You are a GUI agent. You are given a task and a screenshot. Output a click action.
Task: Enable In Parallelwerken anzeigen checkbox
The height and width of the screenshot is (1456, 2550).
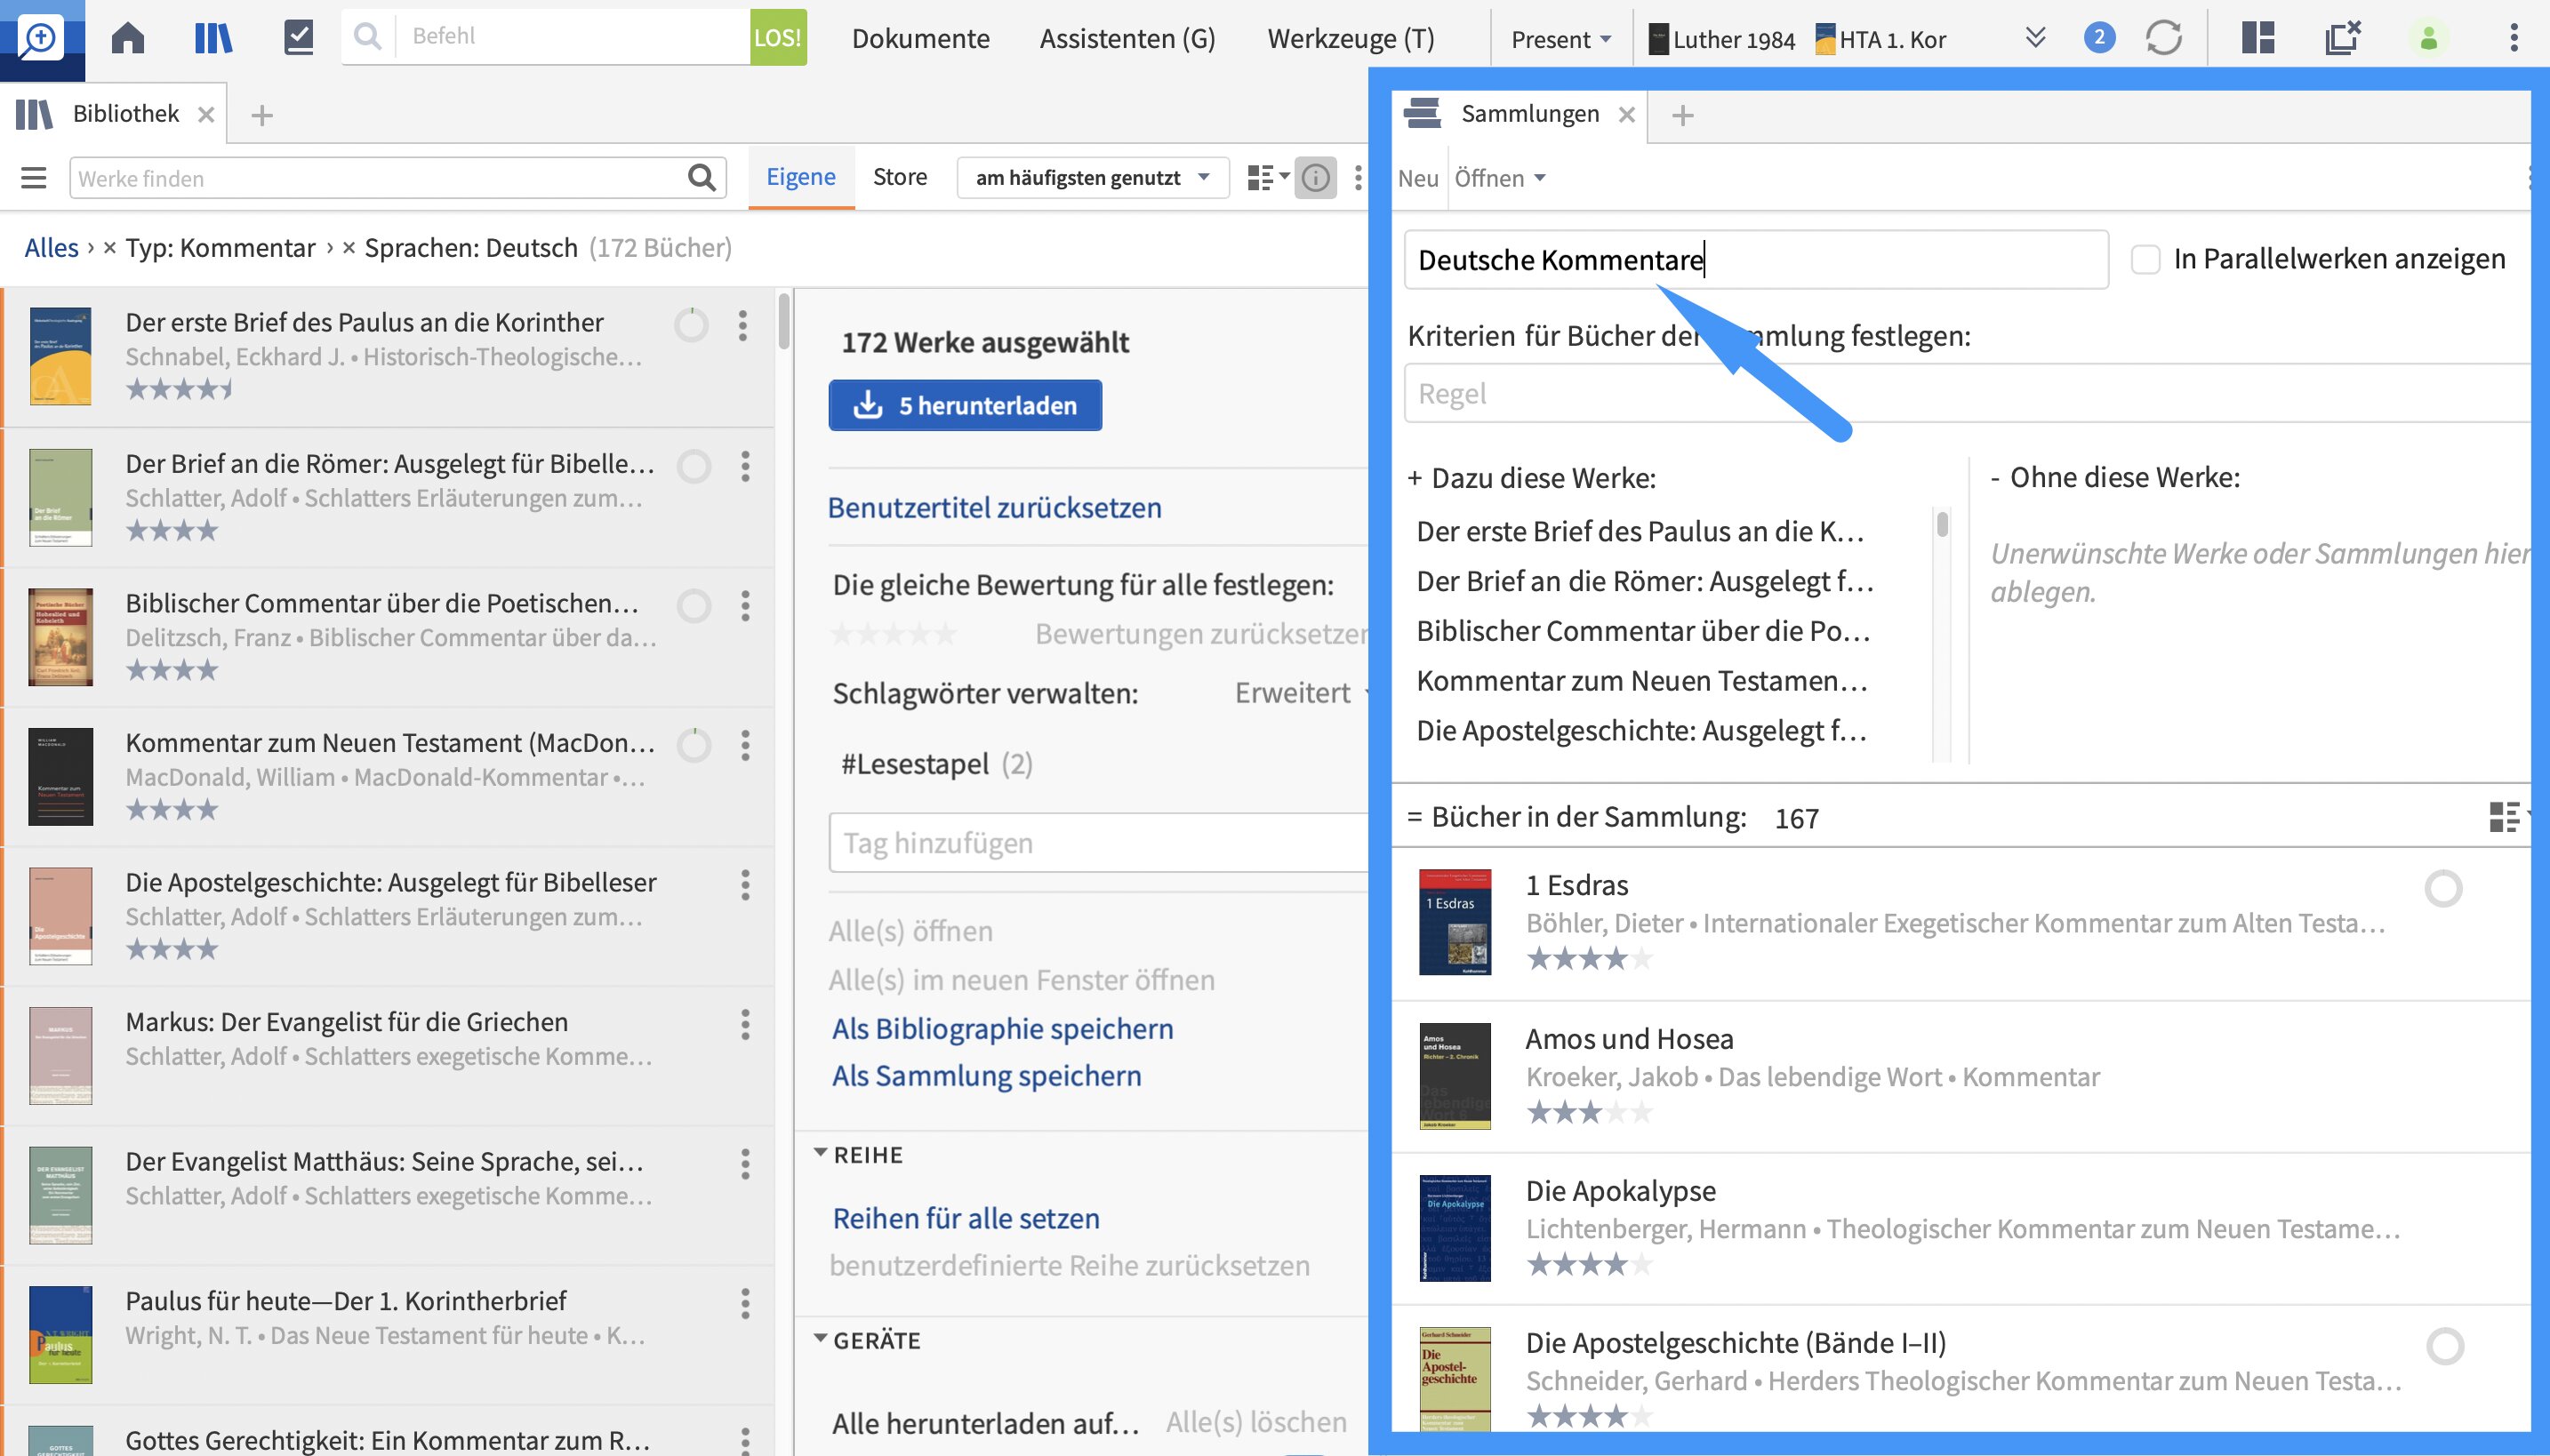pyautogui.click(x=2145, y=259)
